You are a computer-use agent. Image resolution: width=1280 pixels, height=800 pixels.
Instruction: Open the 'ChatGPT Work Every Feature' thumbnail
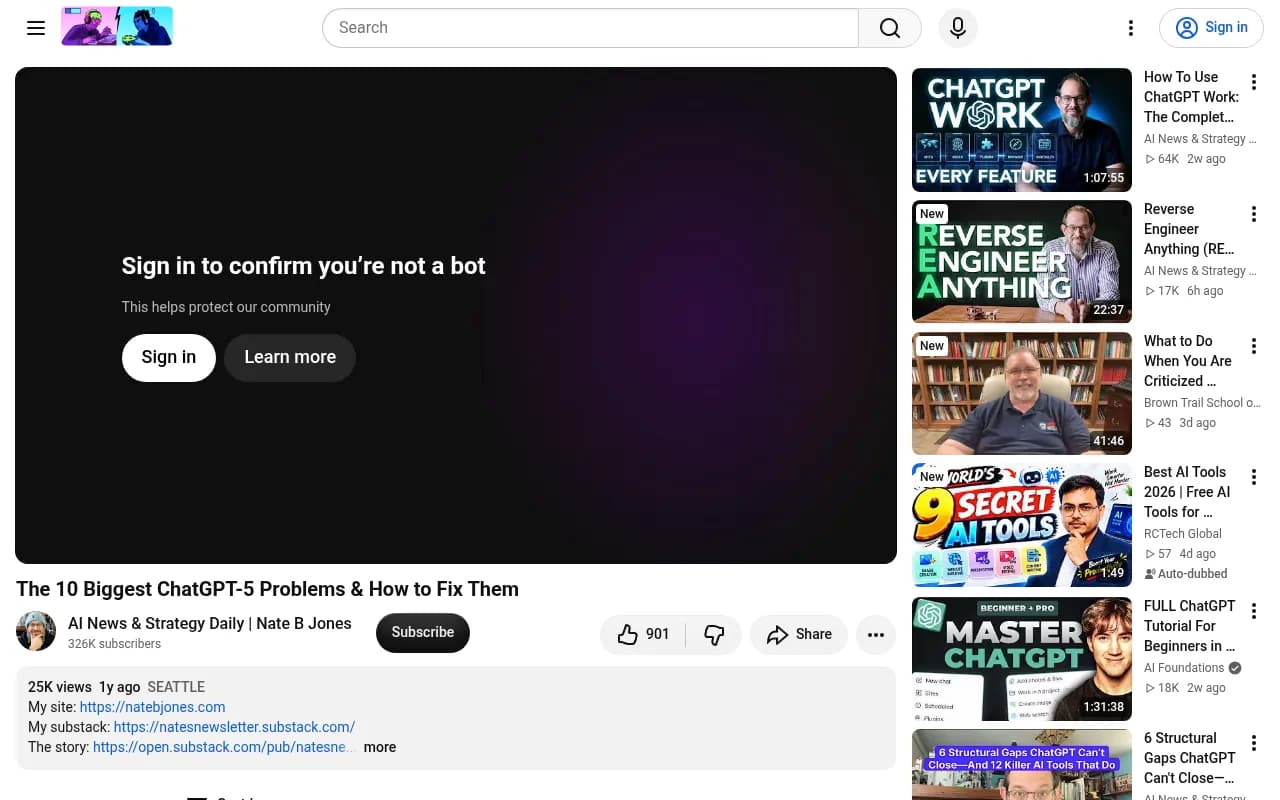click(x=1022, y=130)
